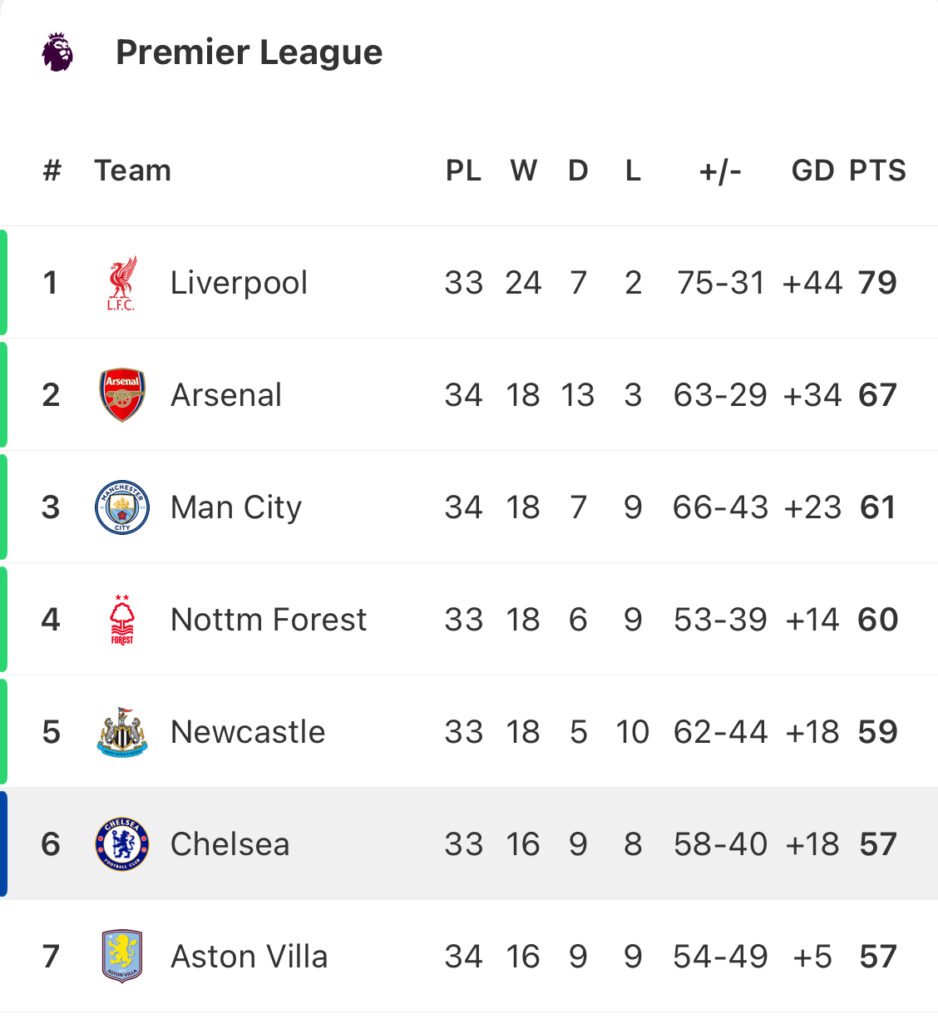Click the Aston Villa club crest
938x1024 pixels.
pos(122,956)
